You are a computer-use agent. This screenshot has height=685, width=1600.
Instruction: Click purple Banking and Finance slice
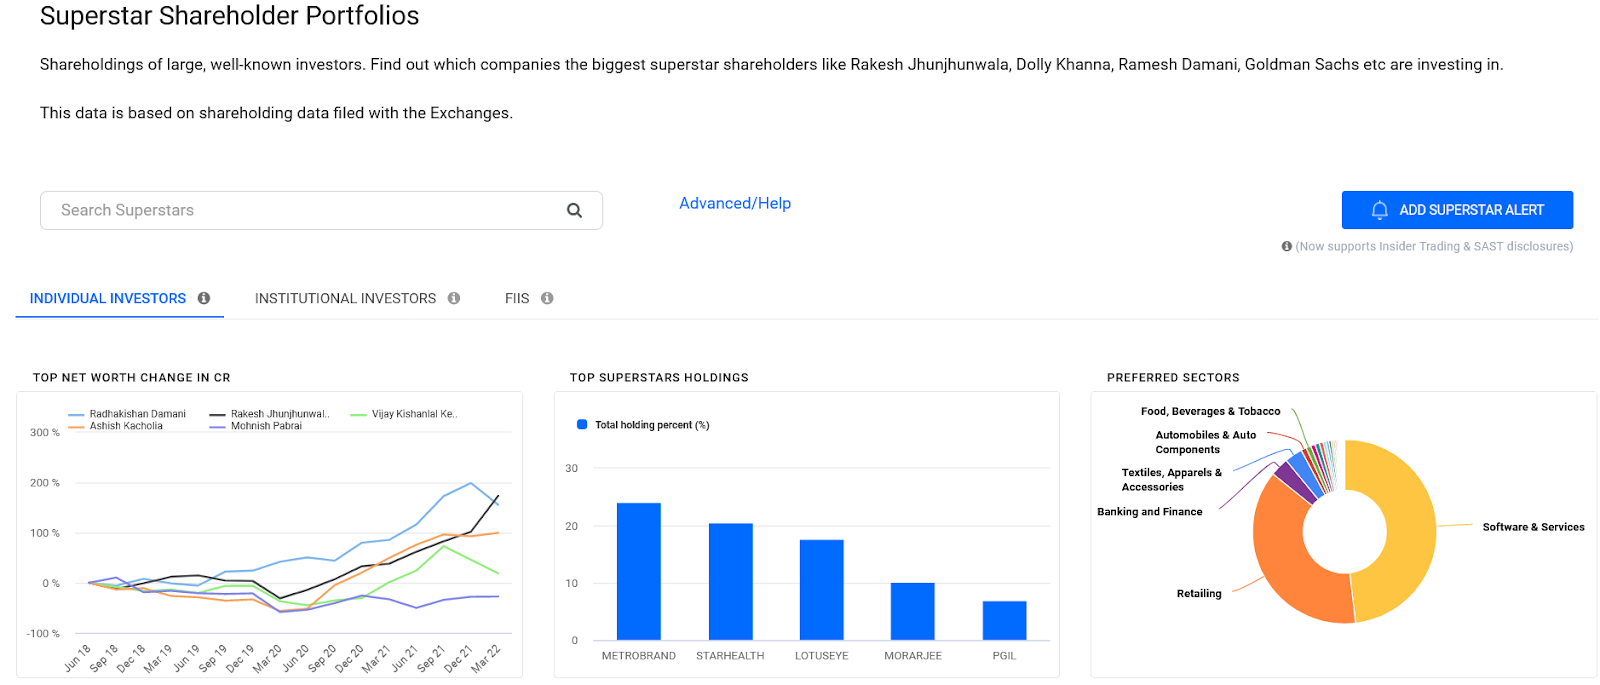coord(1295,482)
